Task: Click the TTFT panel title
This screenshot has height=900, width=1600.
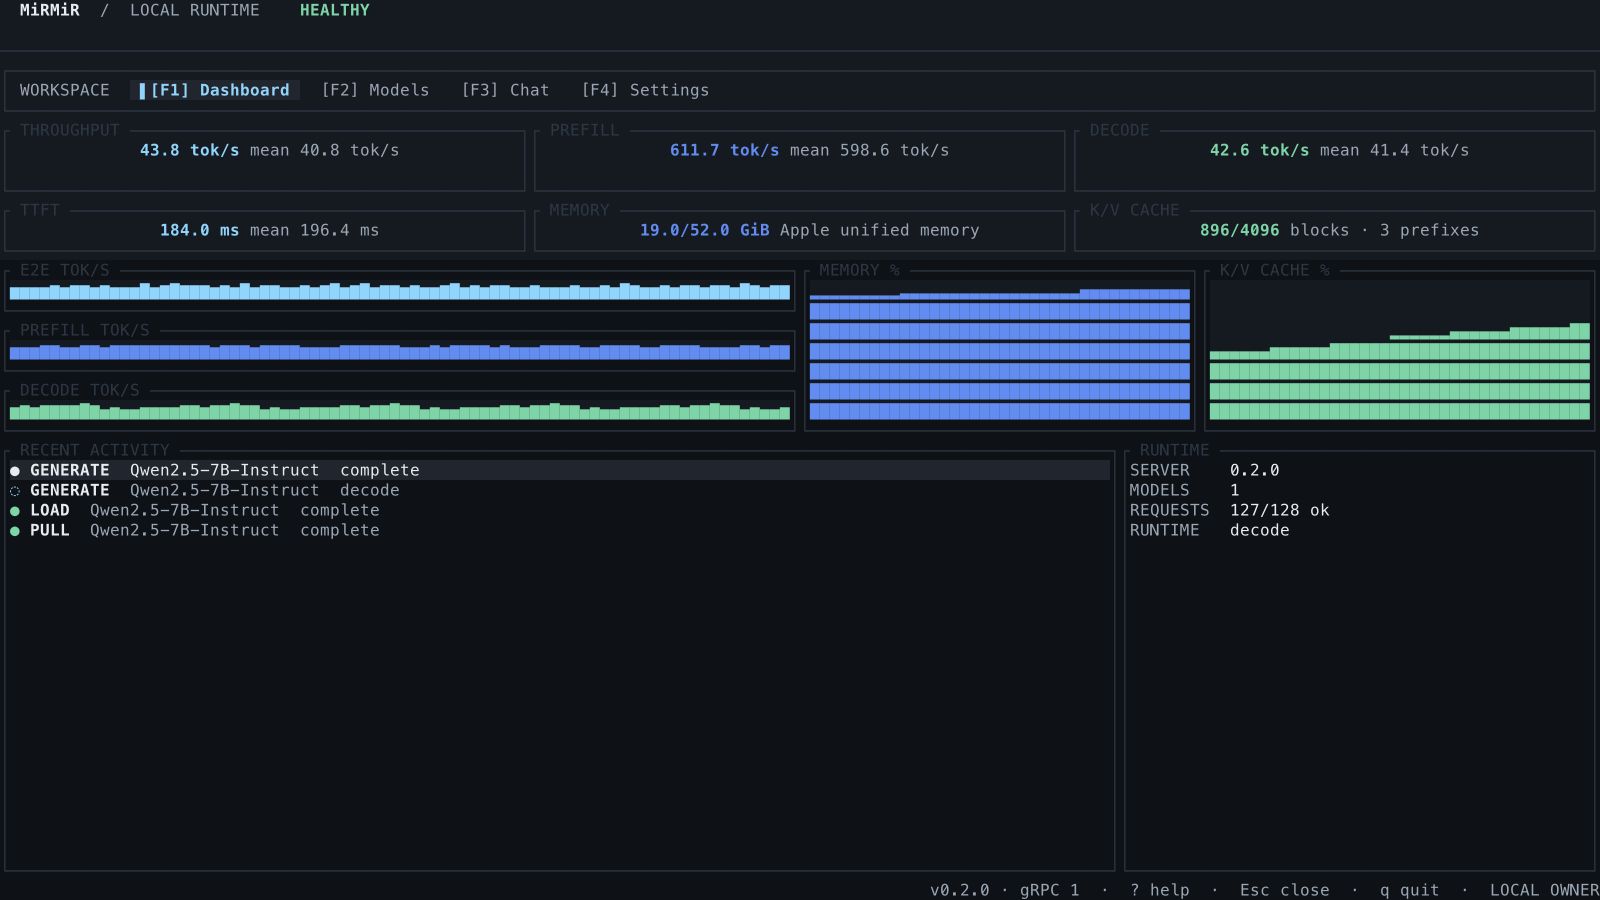Action: [40, 210]
